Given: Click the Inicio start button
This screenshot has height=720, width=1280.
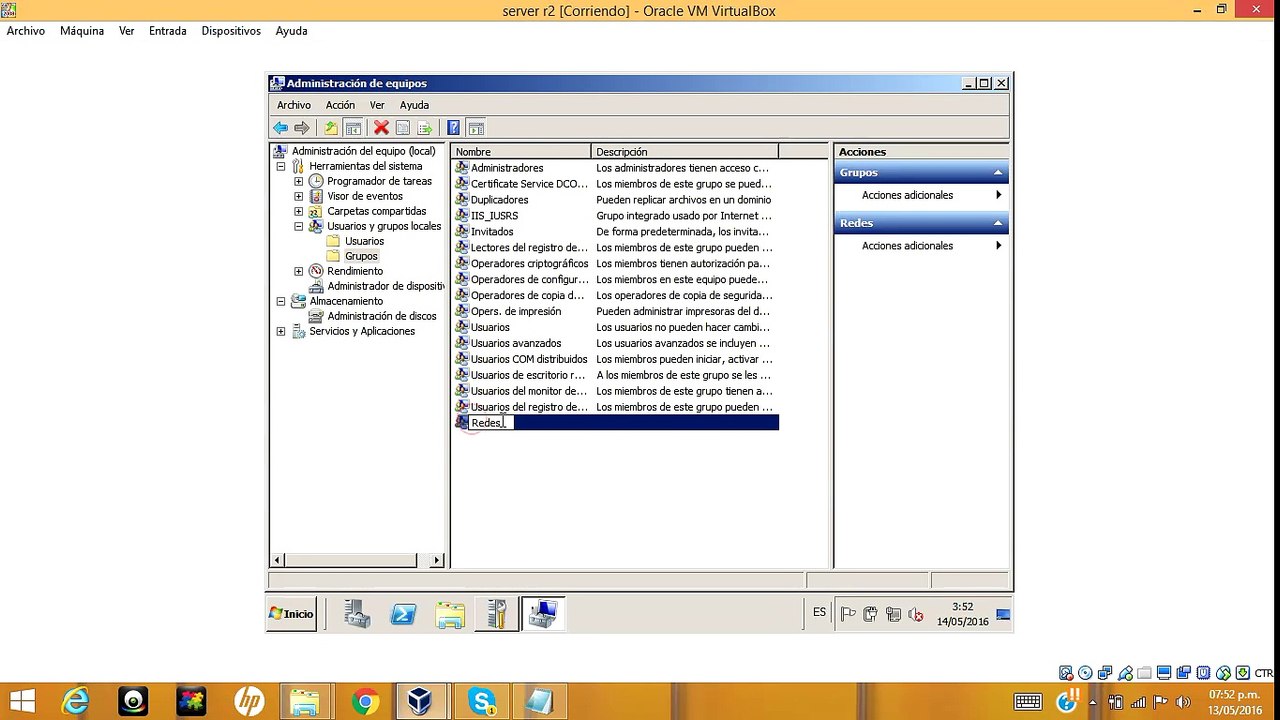Looking at the screenshot, I should tap(291, 614).
